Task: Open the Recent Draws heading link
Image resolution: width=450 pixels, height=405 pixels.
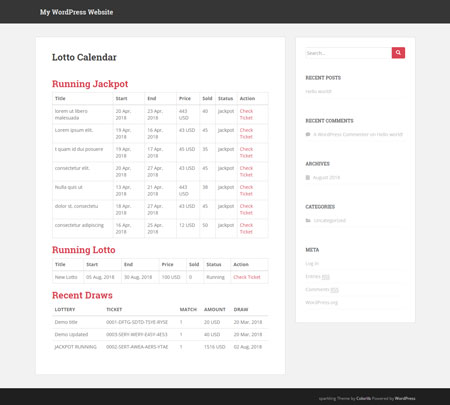Action: coord(82,295)
